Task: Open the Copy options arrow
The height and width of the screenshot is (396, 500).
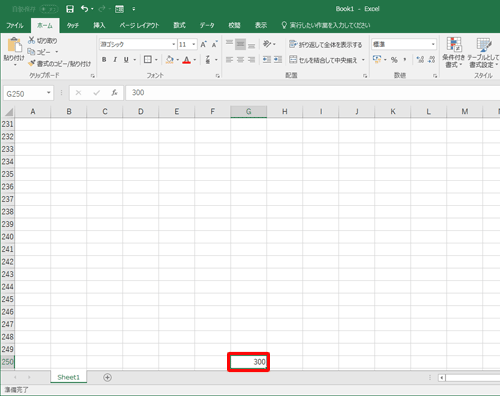Action: tap(57, 52)
